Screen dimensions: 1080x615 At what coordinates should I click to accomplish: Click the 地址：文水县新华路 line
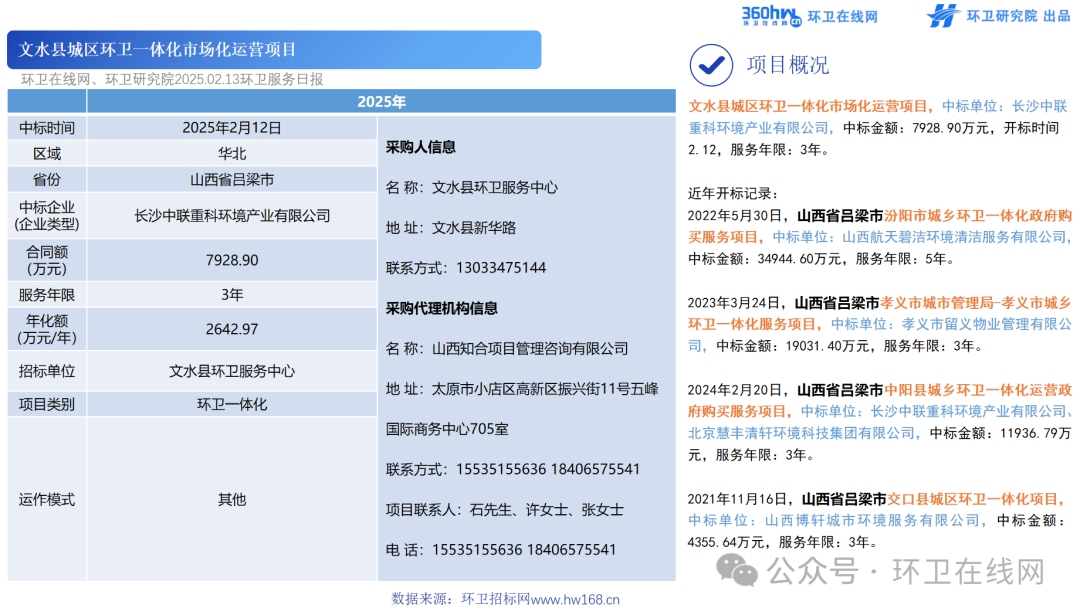coord(450,228)
